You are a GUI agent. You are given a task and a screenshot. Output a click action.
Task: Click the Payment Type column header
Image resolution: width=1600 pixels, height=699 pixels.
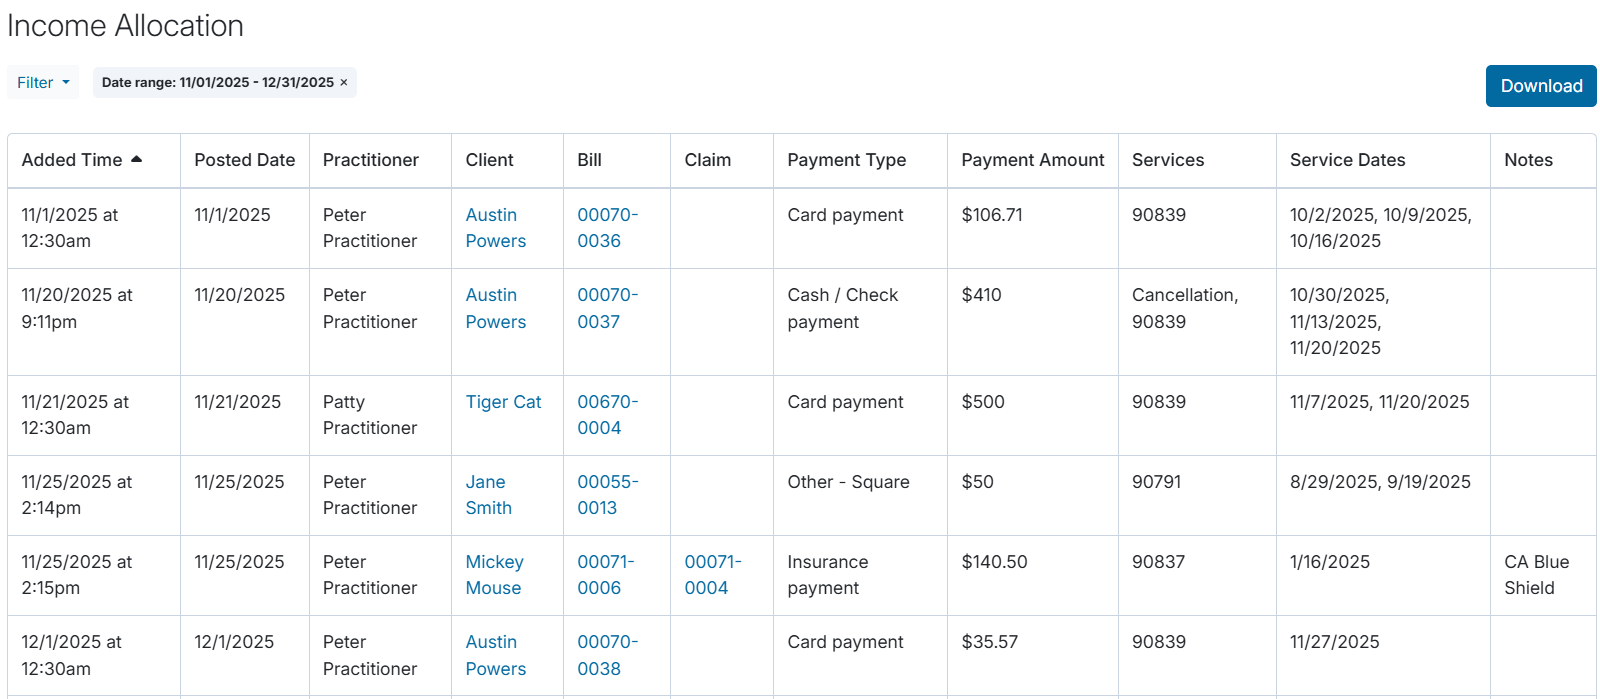point(847,160)
